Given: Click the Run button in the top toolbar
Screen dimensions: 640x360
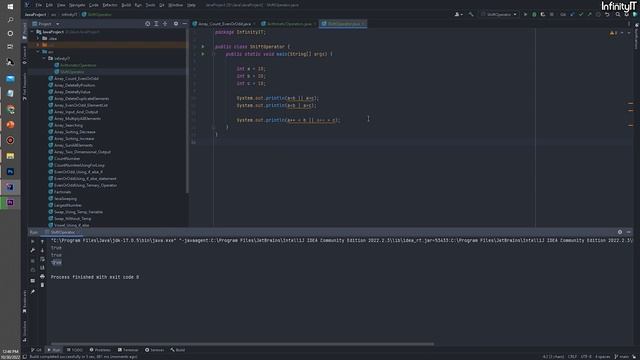Looking at the screenshot, I should [x=525, y=14].
